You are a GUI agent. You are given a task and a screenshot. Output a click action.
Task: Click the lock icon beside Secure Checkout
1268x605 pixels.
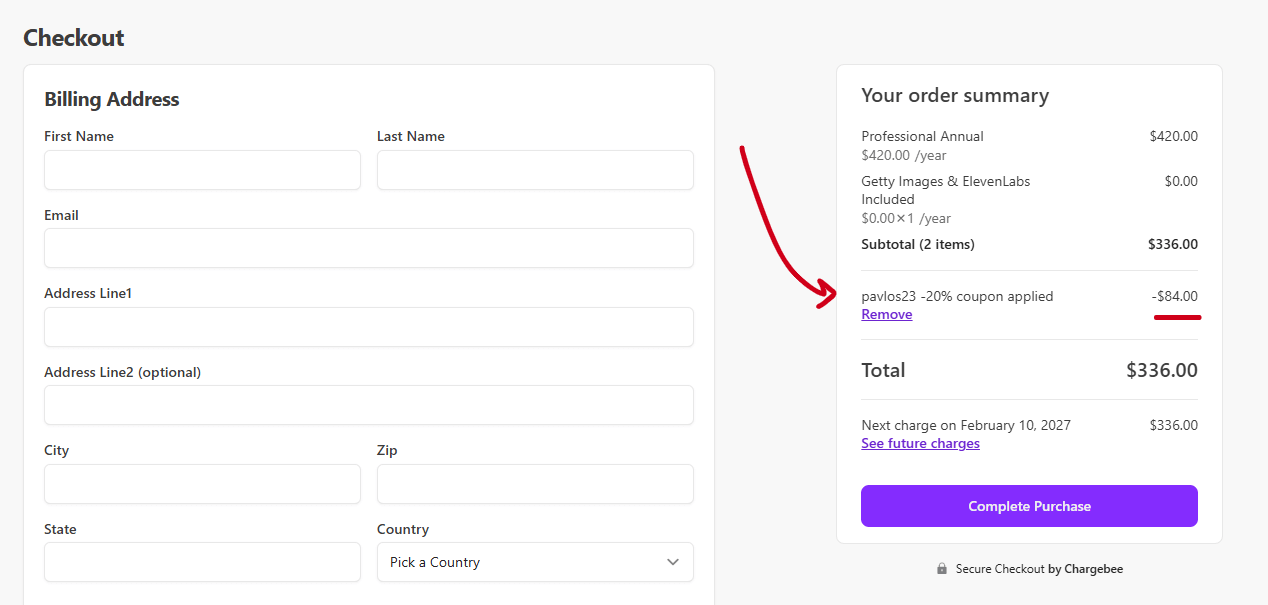(x=942, y=569)
